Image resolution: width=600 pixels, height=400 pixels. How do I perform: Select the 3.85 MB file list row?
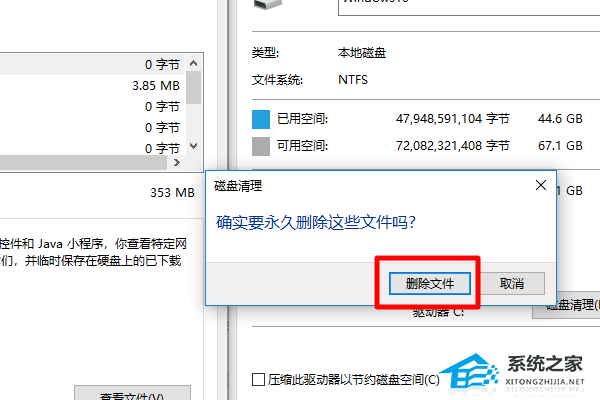point(93,85)
